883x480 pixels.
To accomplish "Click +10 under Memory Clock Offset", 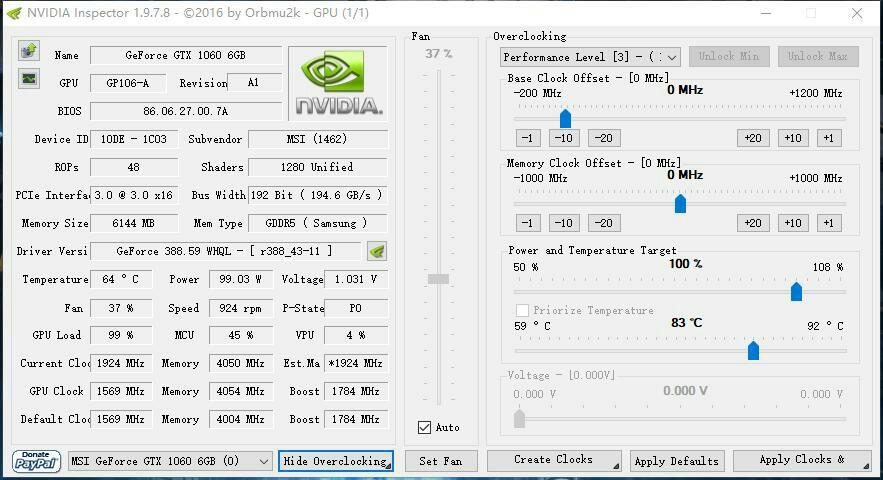I will tap(793, 223).
